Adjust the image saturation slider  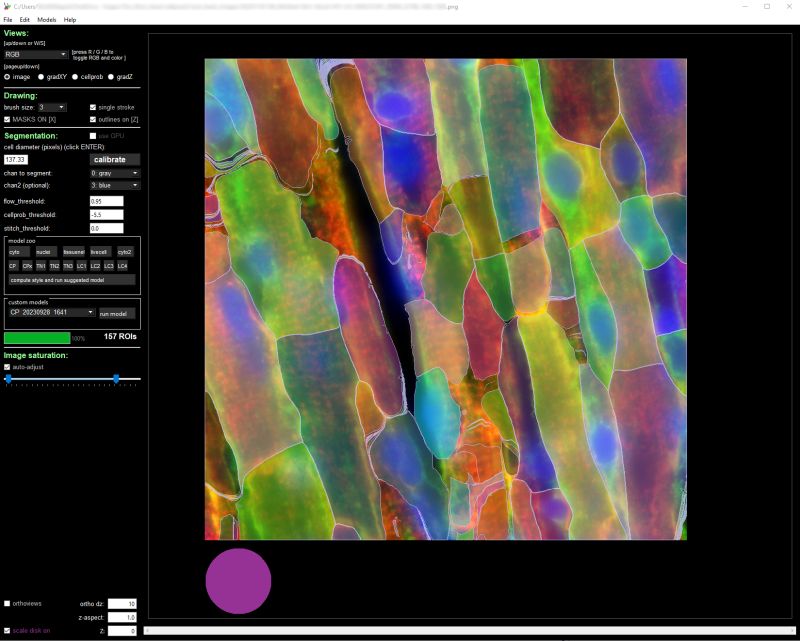coord(118,379)
